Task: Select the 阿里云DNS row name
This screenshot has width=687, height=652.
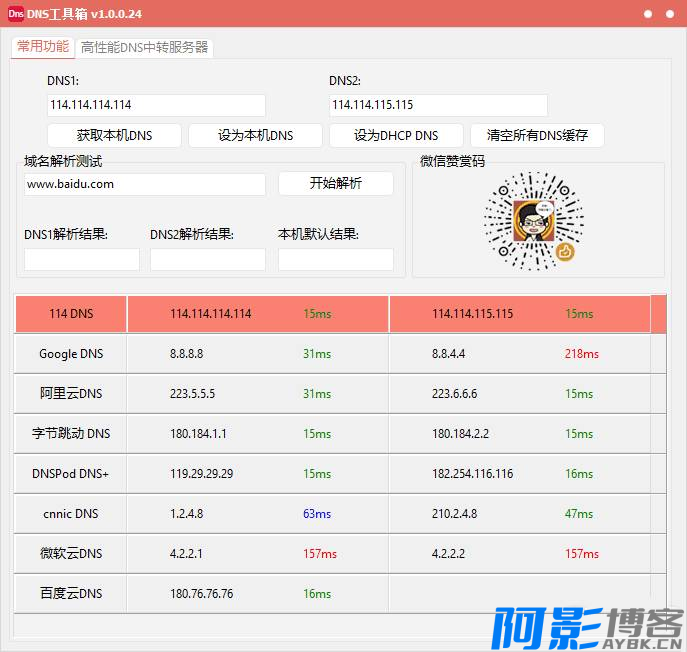Action: pos(71,393)
